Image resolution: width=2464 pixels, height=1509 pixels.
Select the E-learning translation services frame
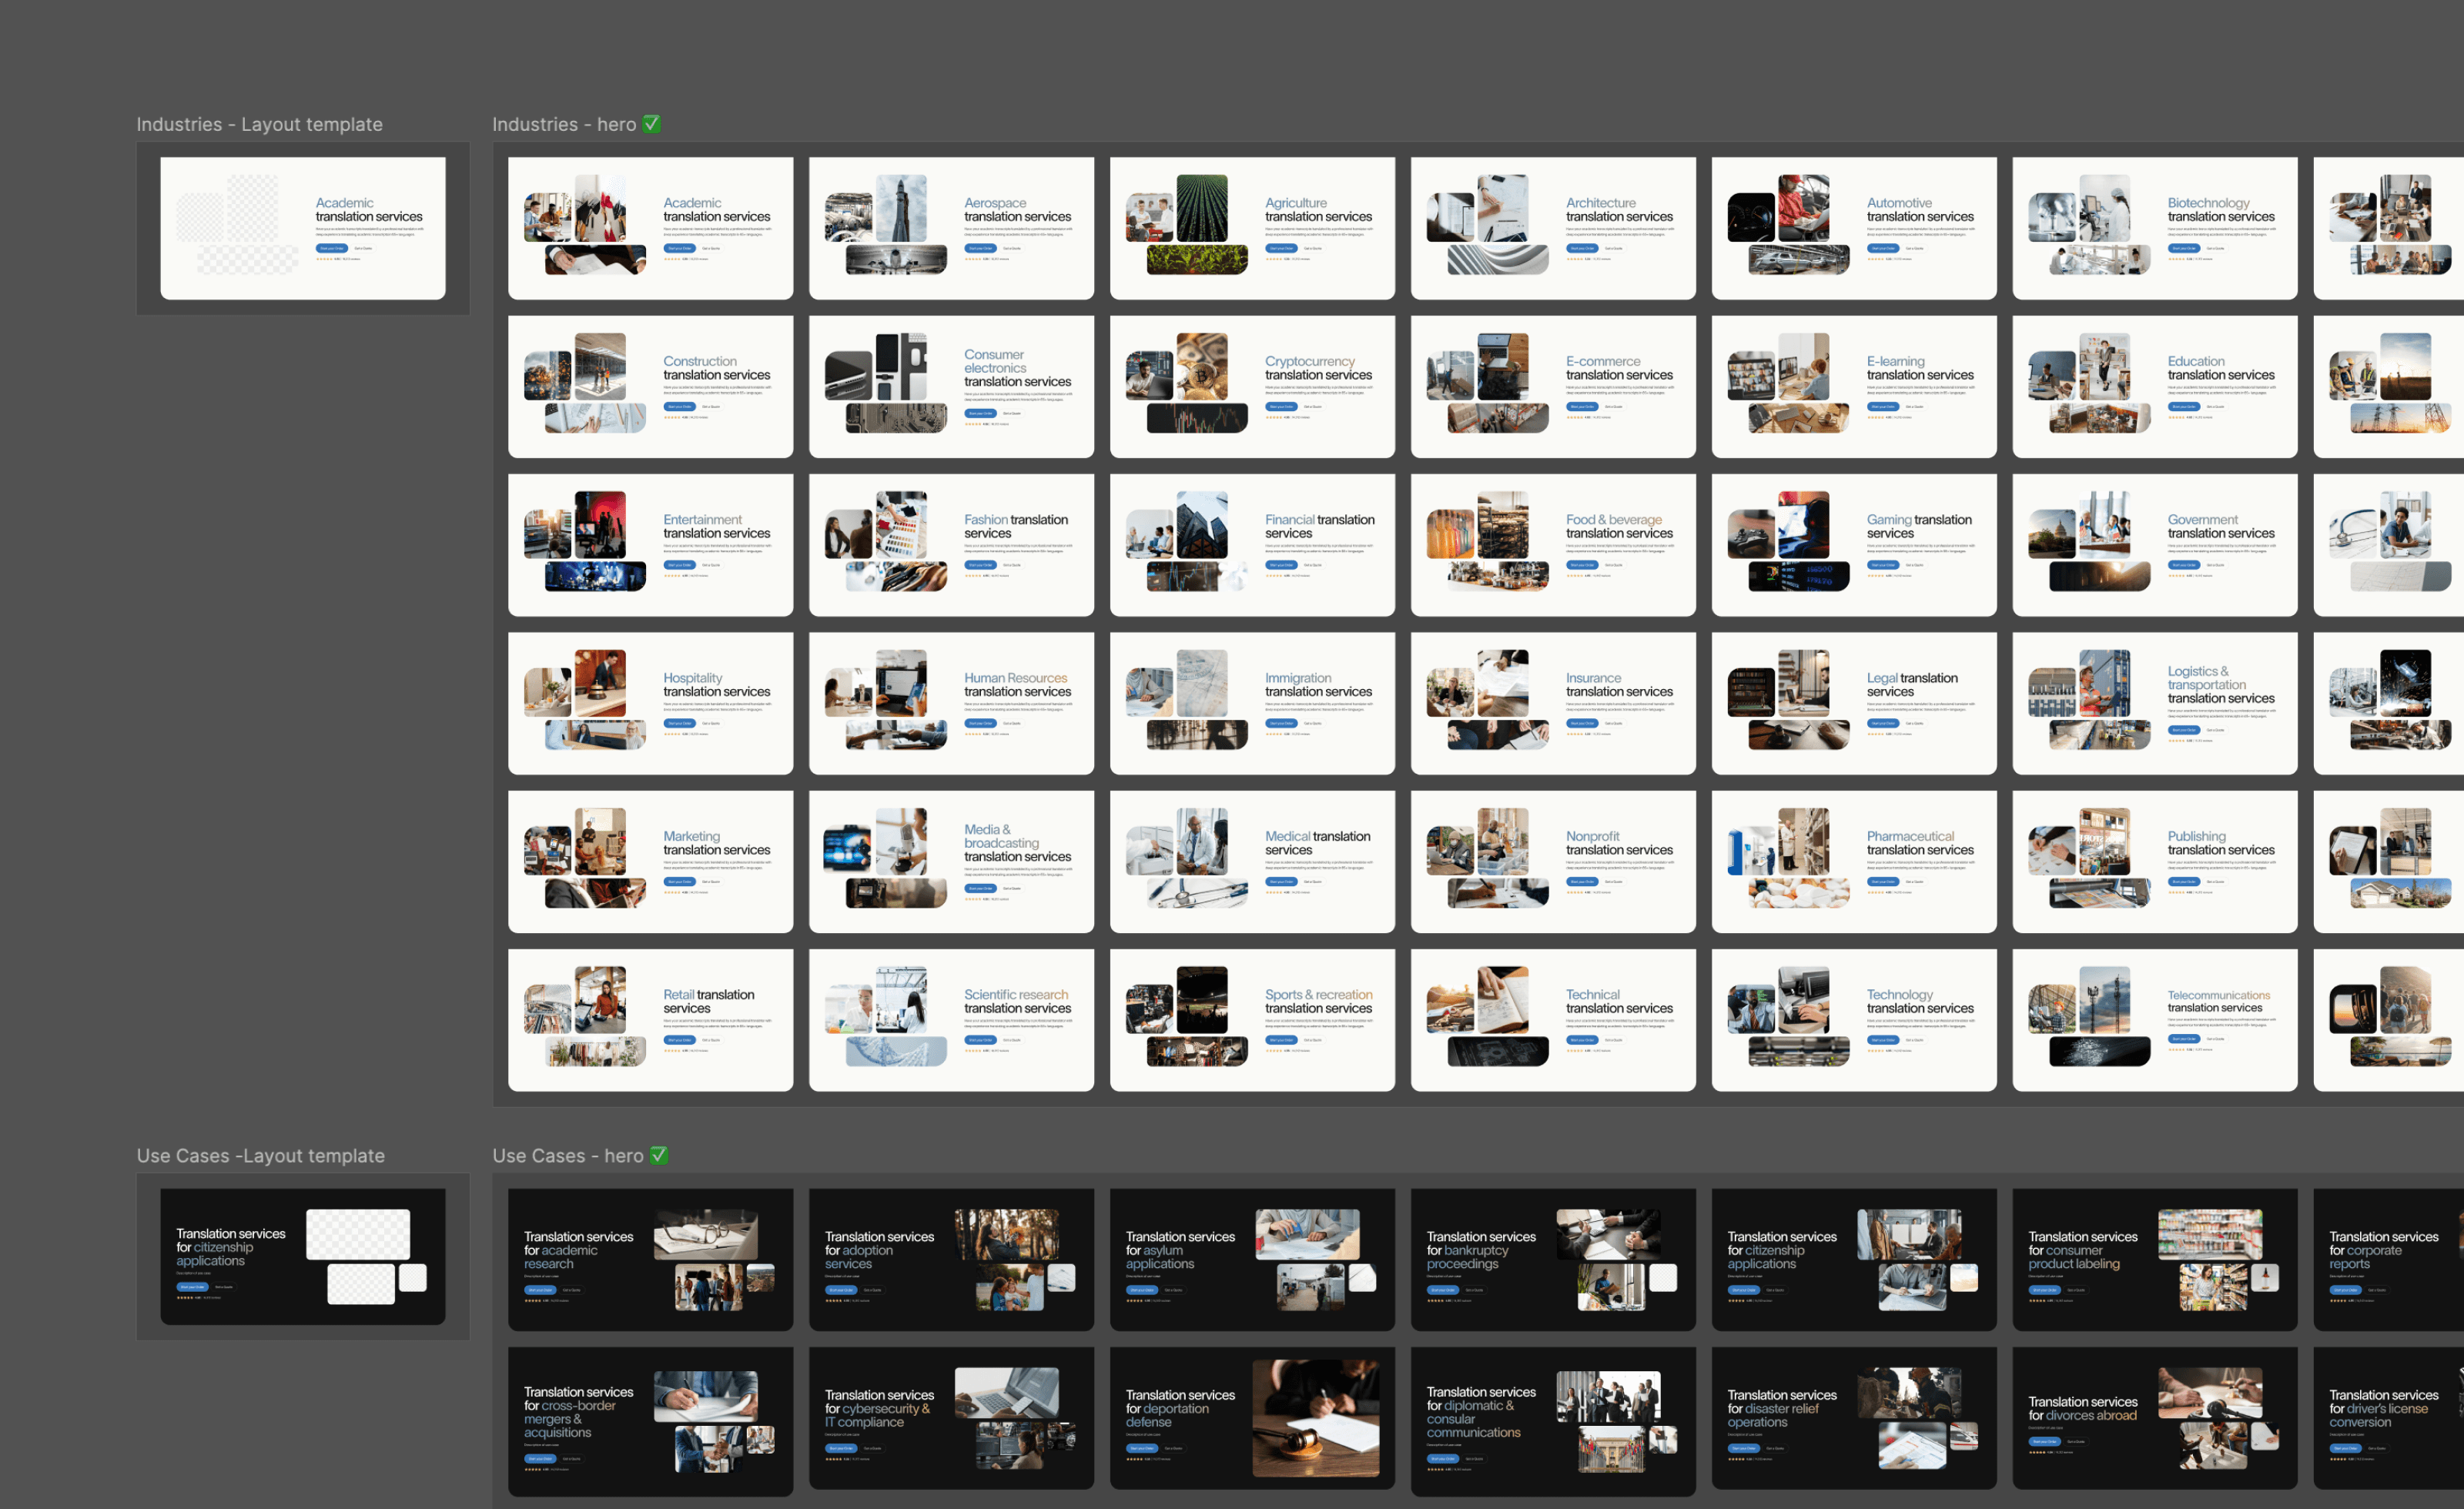pyautogui.click(x=1854, y=387)
